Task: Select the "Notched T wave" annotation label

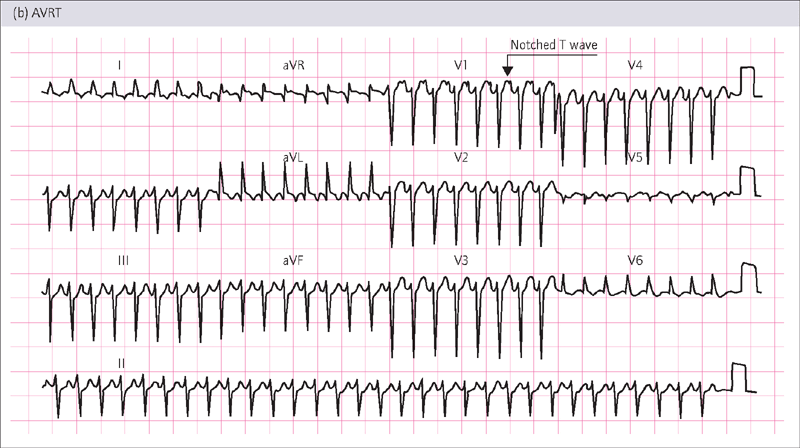Action: (x=554, y=45)
